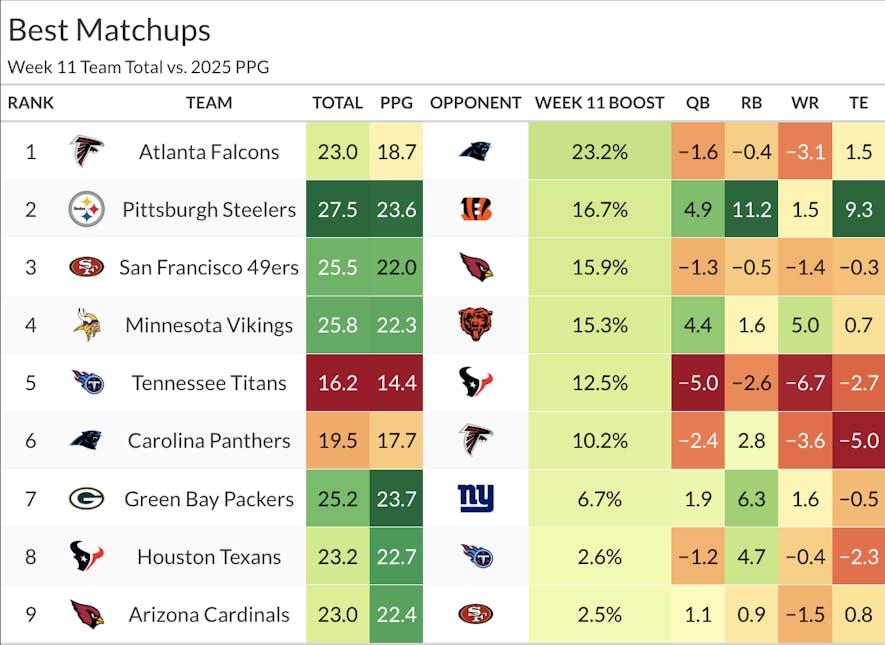Click the Falcons logo in the rank 1 row
This screenshot has height=645, width=885.
pyautogui.click(x=86, y=152)
